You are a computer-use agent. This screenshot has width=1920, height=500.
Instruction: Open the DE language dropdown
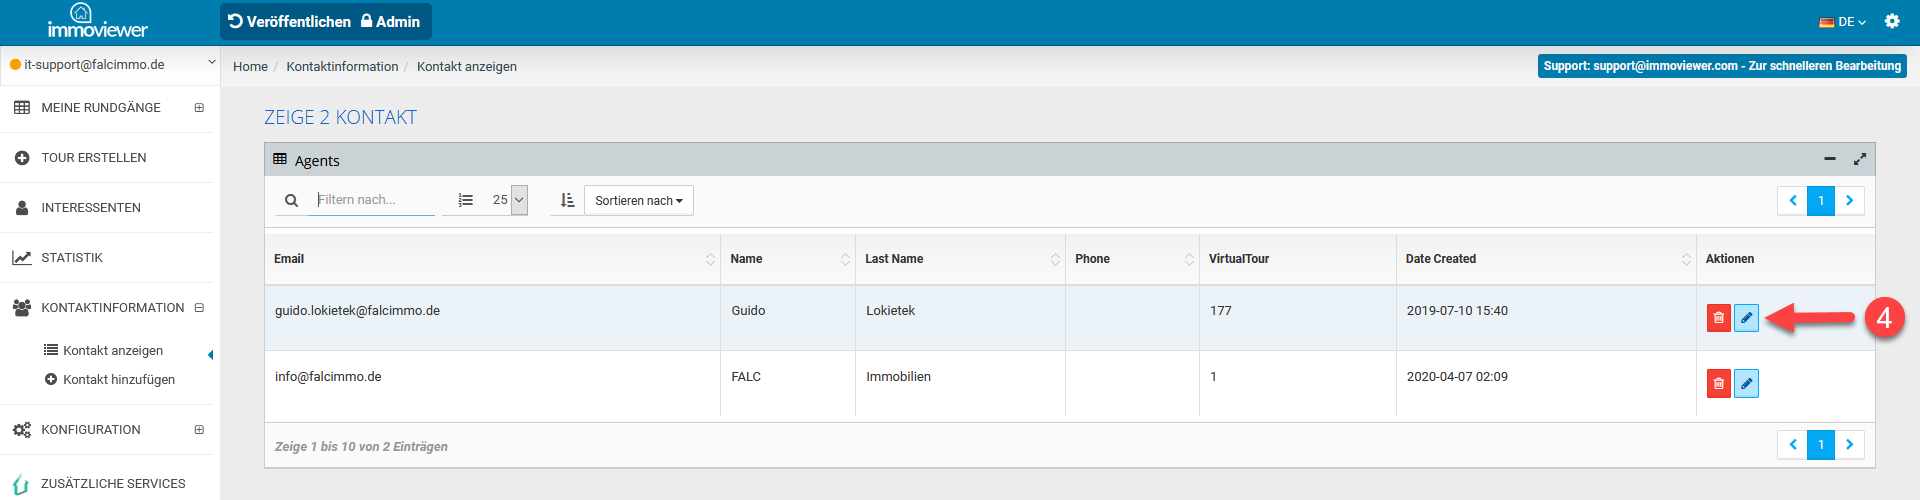[x=1842, y=22]
